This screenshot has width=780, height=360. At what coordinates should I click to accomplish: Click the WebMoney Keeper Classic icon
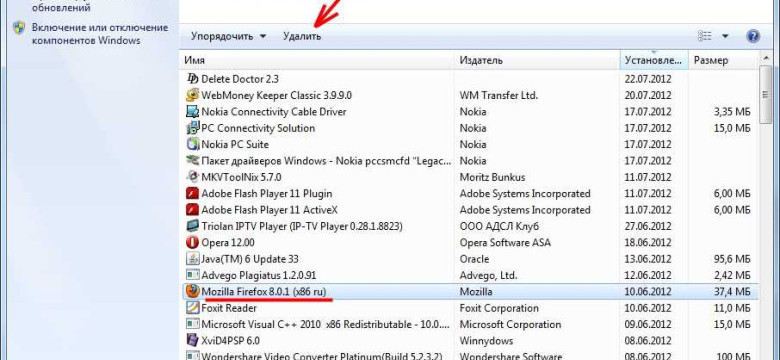(192, 95)
